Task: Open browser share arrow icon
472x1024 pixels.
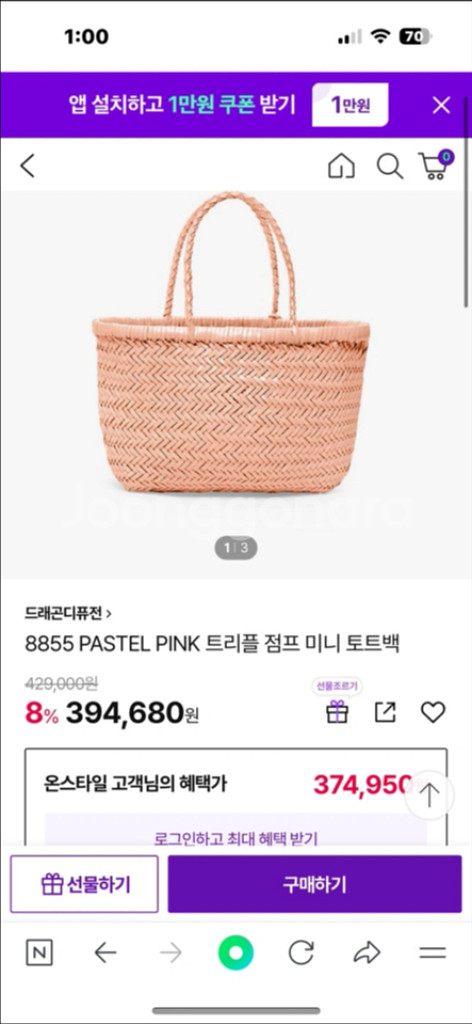Action: point(367,953)
